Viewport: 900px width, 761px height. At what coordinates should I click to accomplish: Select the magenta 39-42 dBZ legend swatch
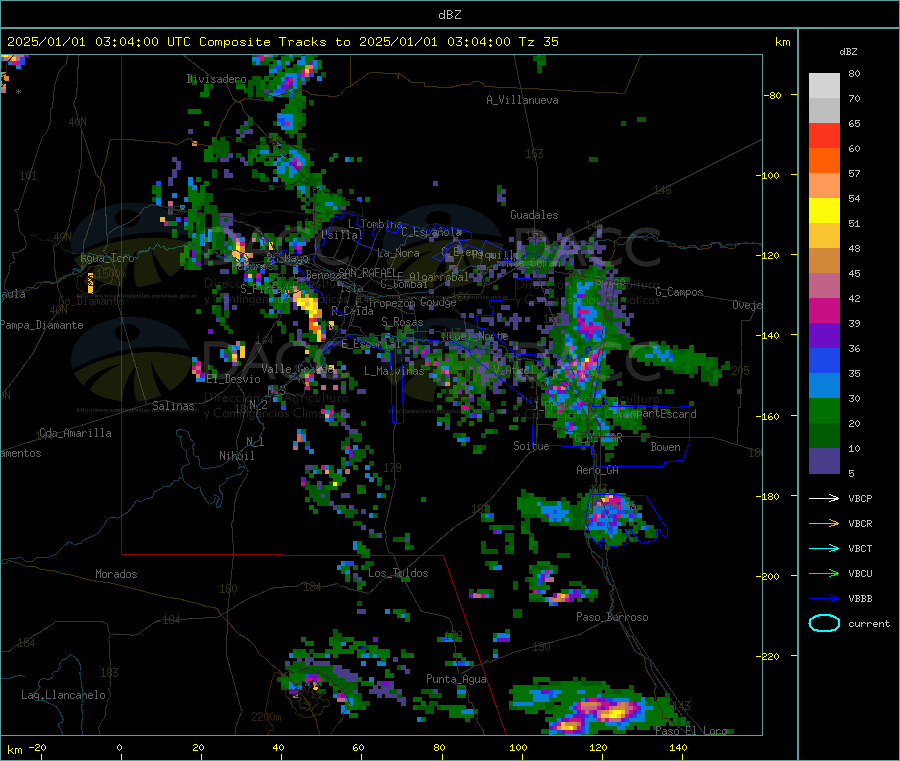(824, 310)
